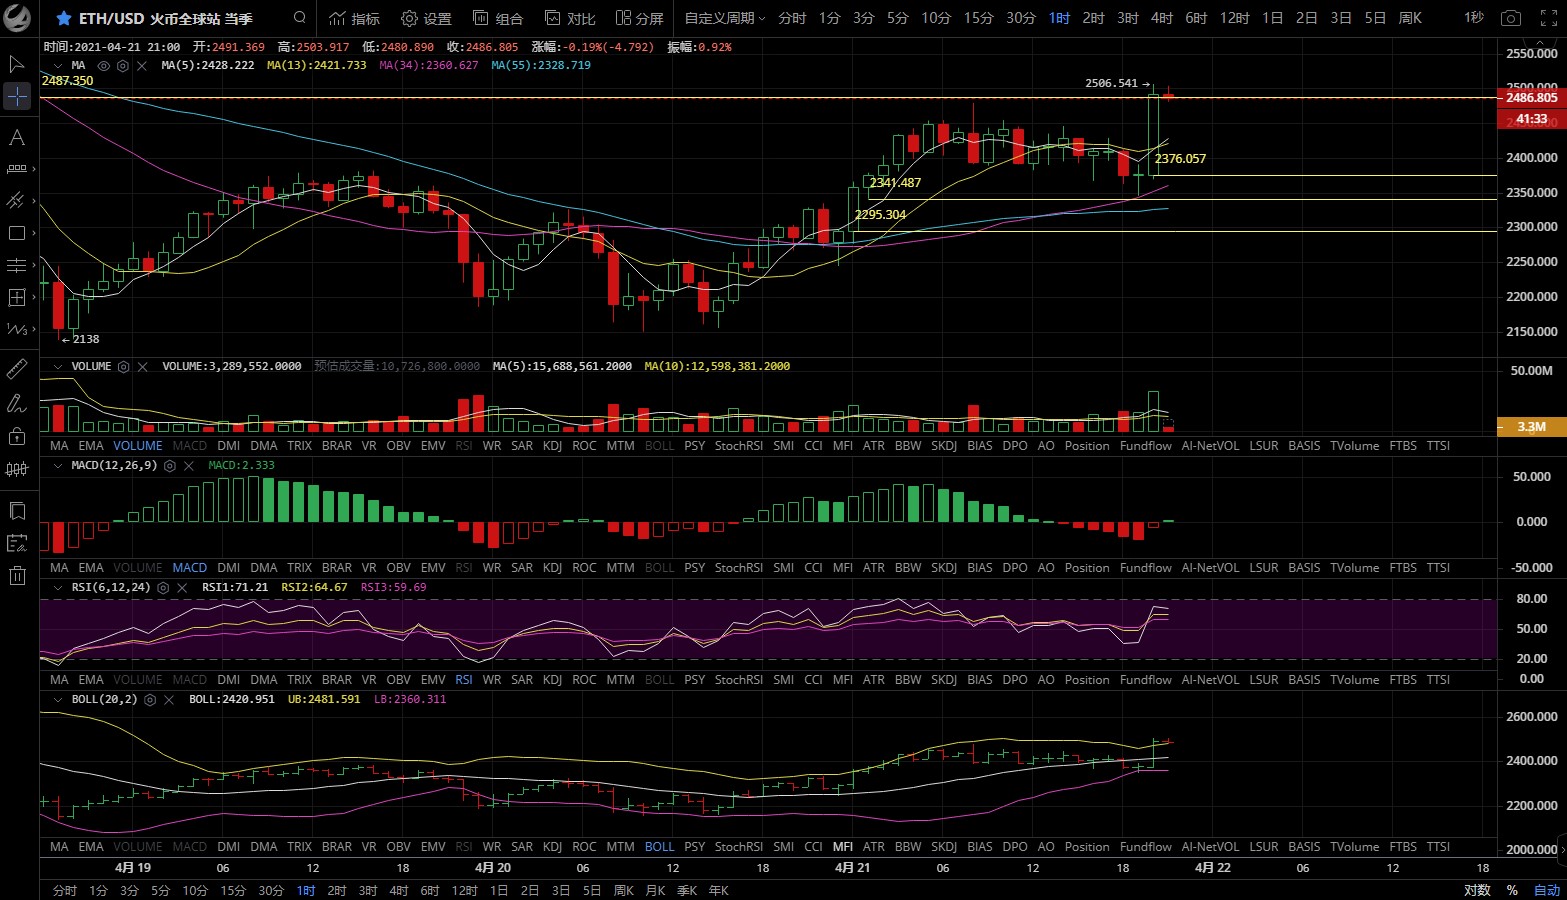1567x900 pixels.
Task: Switch to the 周K timeframe tab
Action: click(x=1410, y=19)
